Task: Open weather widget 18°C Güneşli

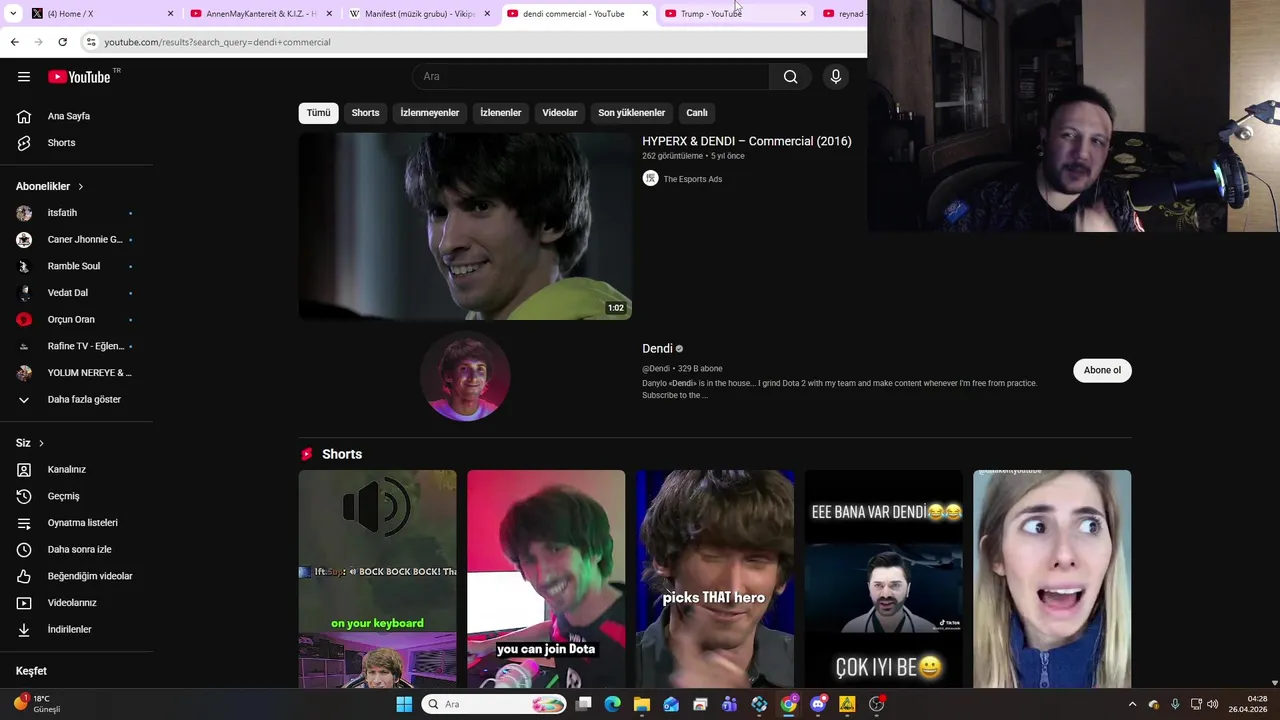Action: pos(38,704)
